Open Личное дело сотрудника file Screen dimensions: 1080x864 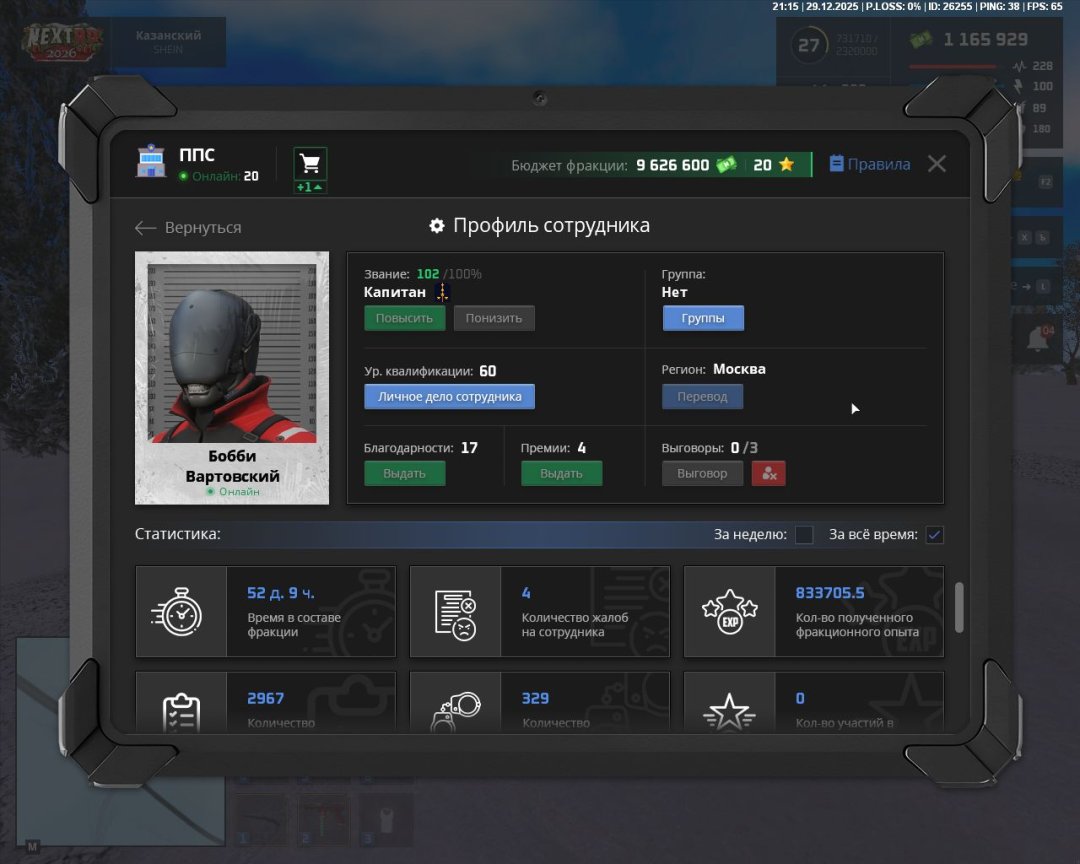coord(449,396)
